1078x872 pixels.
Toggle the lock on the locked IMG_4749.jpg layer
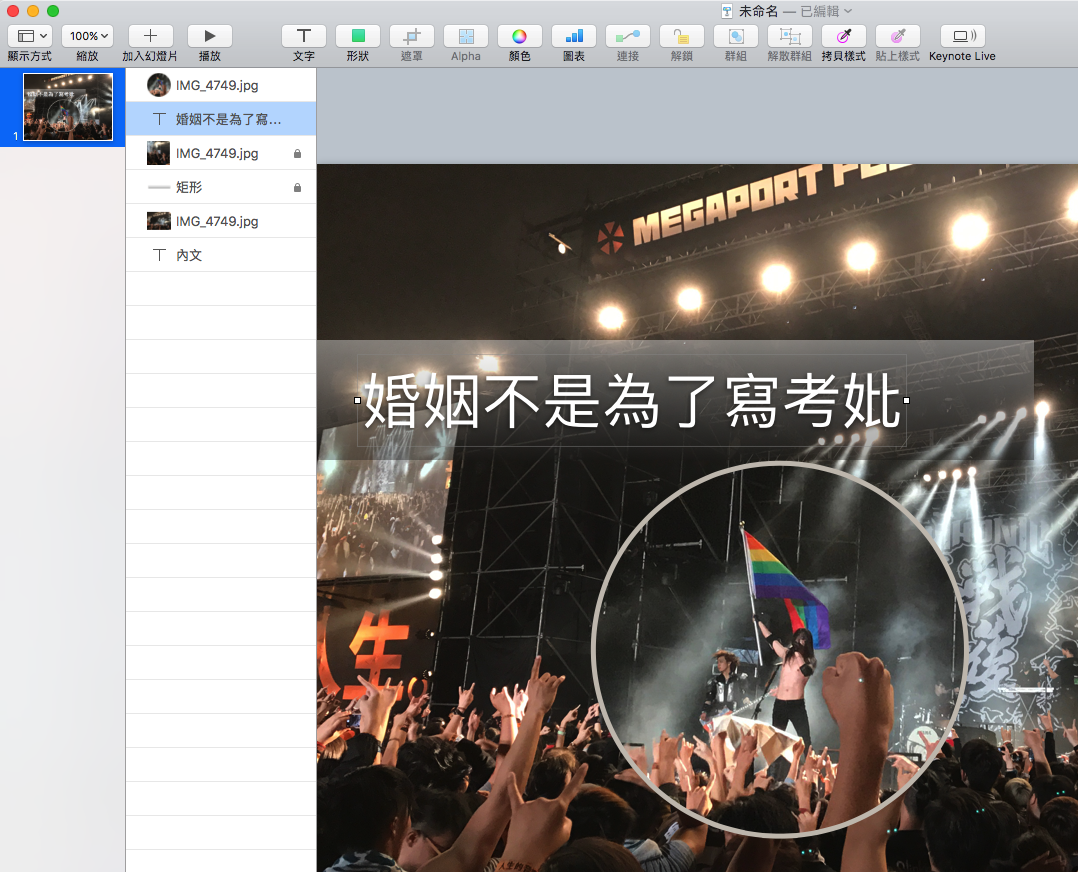(297, 154)
